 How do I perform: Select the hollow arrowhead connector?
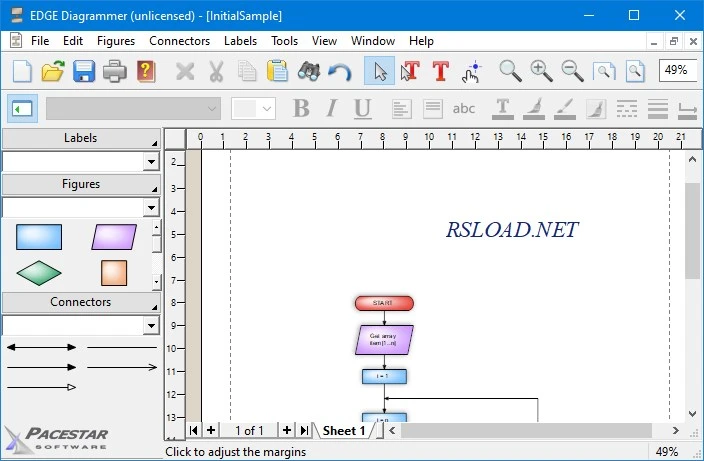click(41, 387)
